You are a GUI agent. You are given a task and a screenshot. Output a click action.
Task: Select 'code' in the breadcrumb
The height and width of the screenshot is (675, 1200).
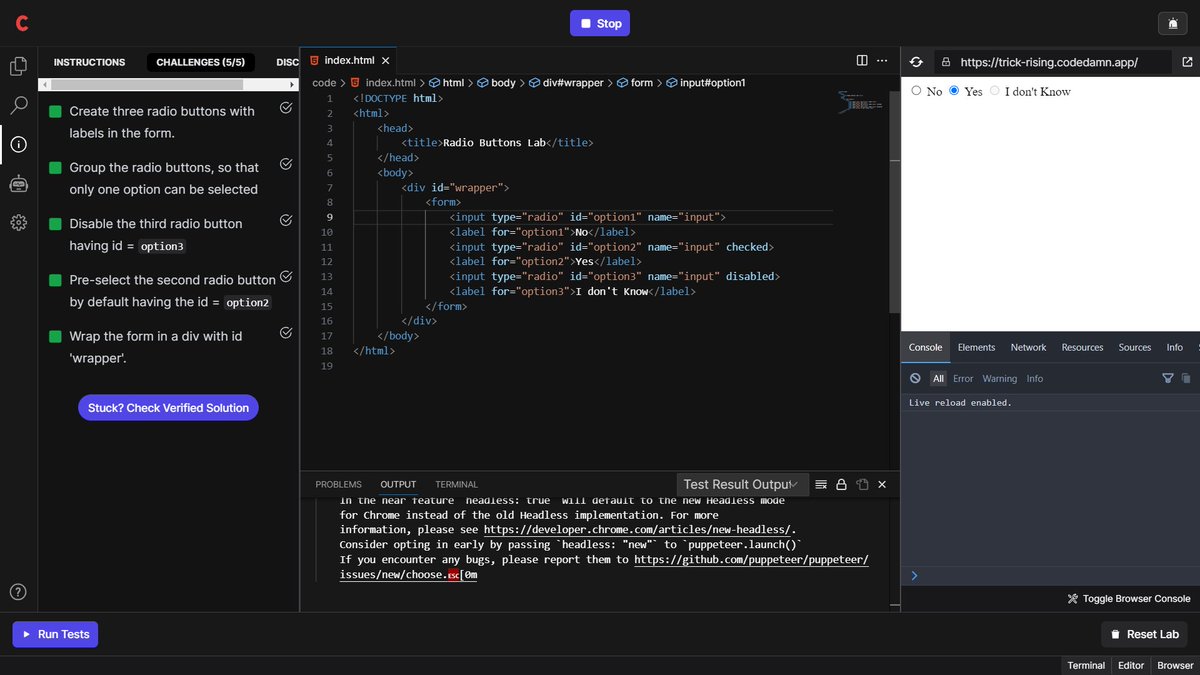(324, 83)
